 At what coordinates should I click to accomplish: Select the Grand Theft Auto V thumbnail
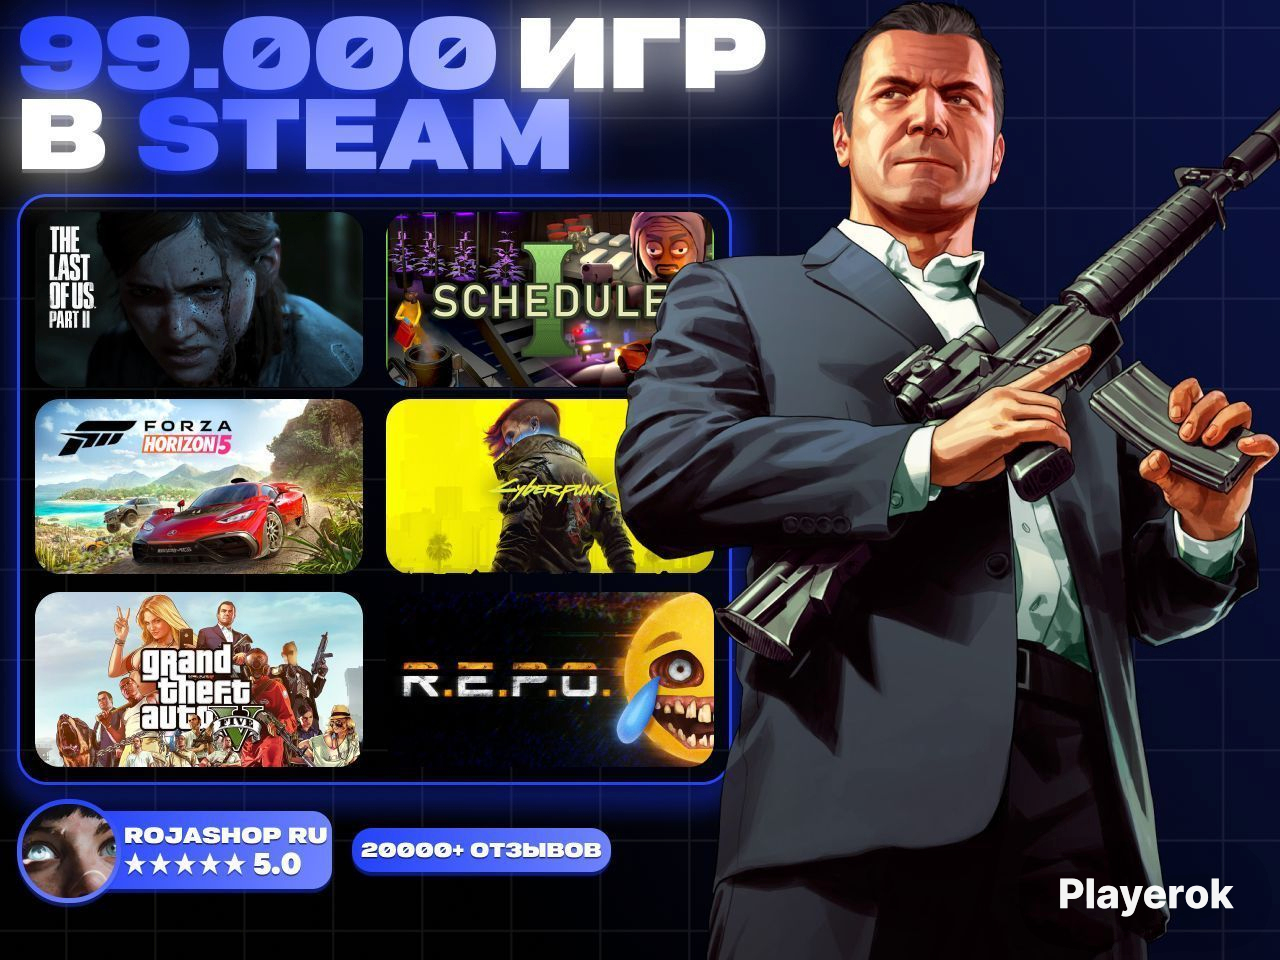click(199, 679)
